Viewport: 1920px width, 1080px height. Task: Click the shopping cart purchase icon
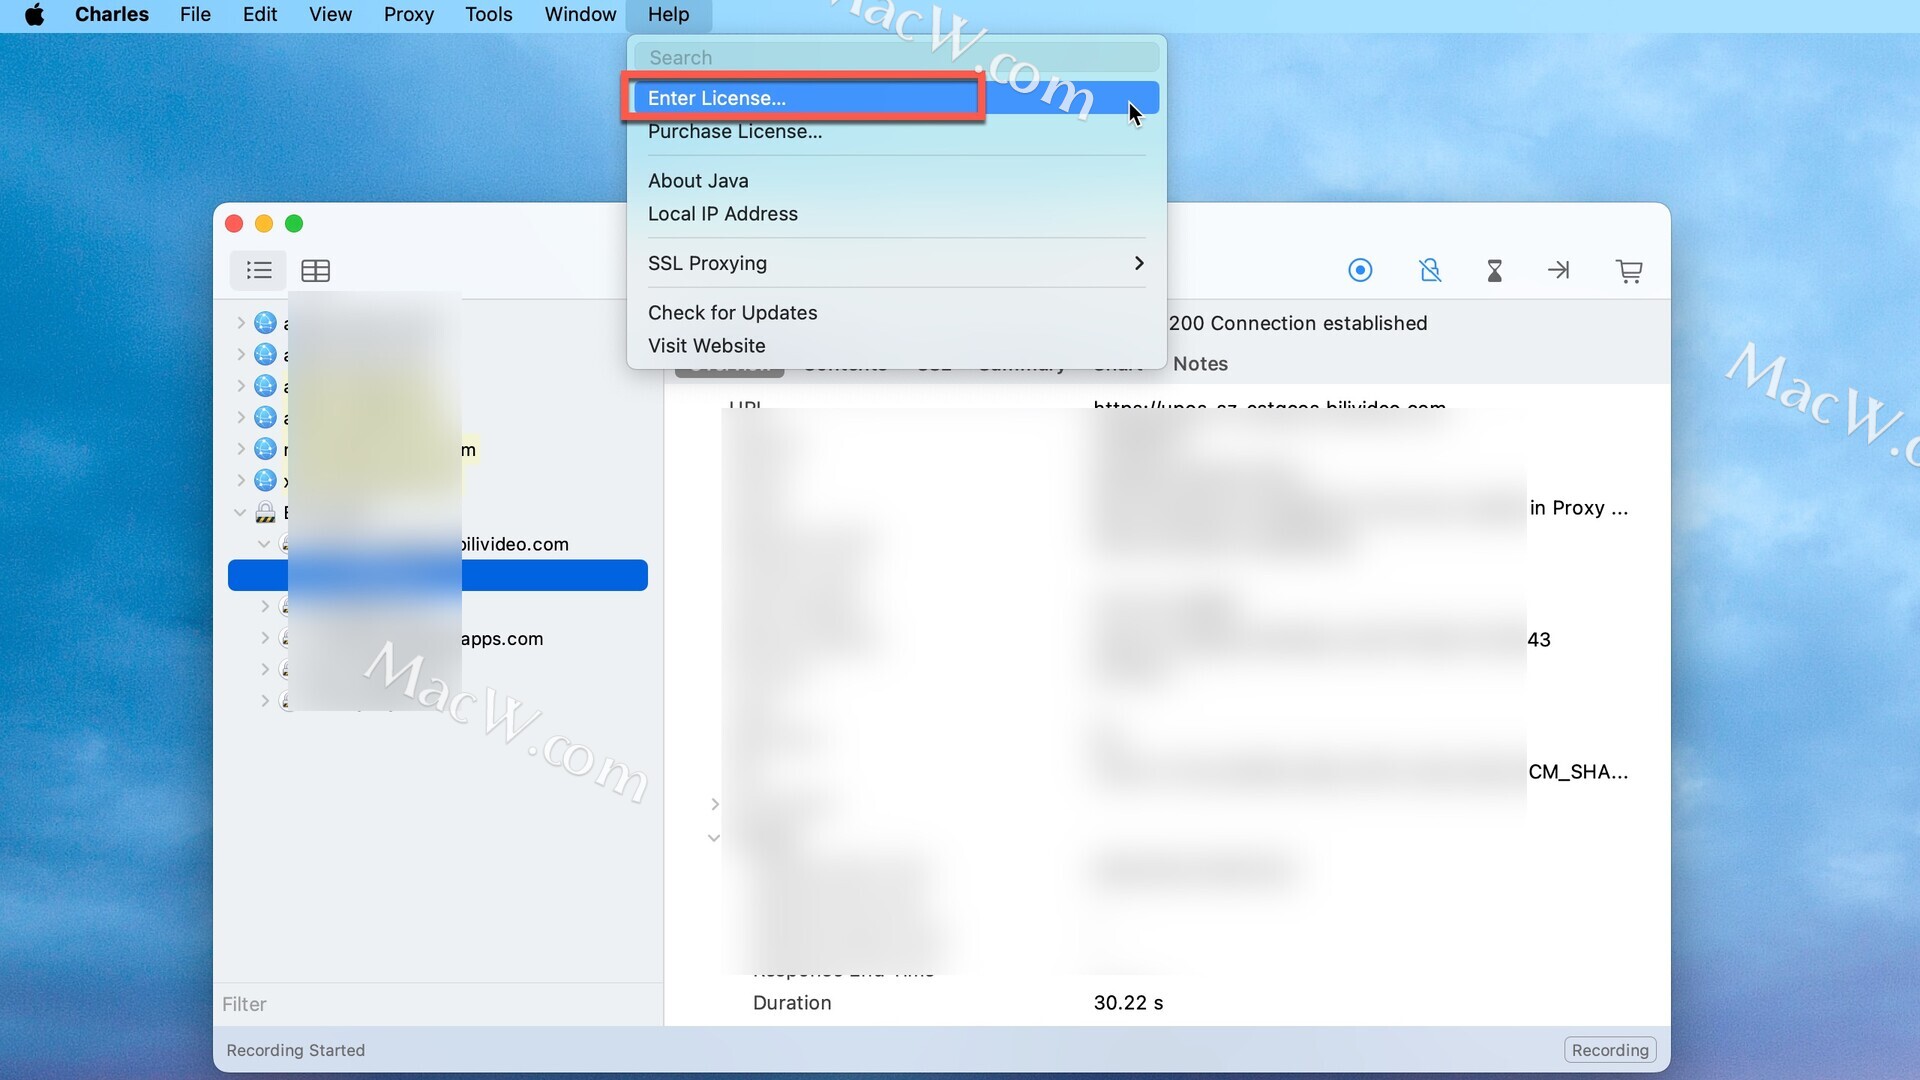[x=1629, y=270]
